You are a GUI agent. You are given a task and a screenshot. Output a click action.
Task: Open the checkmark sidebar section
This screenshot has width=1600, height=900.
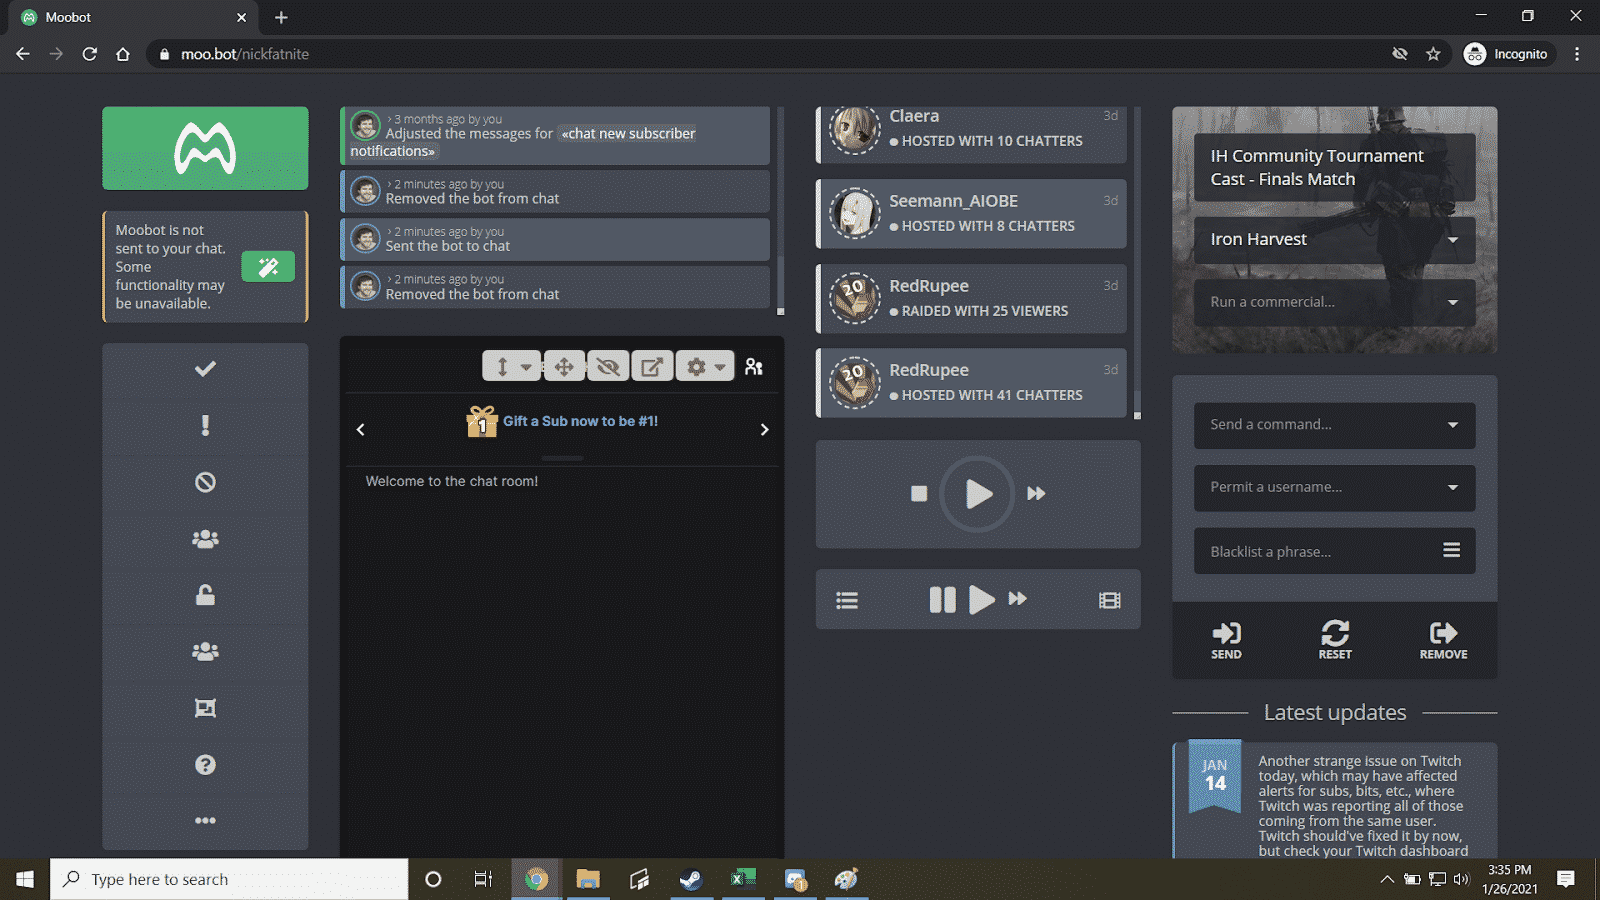[x=205, y=369]
